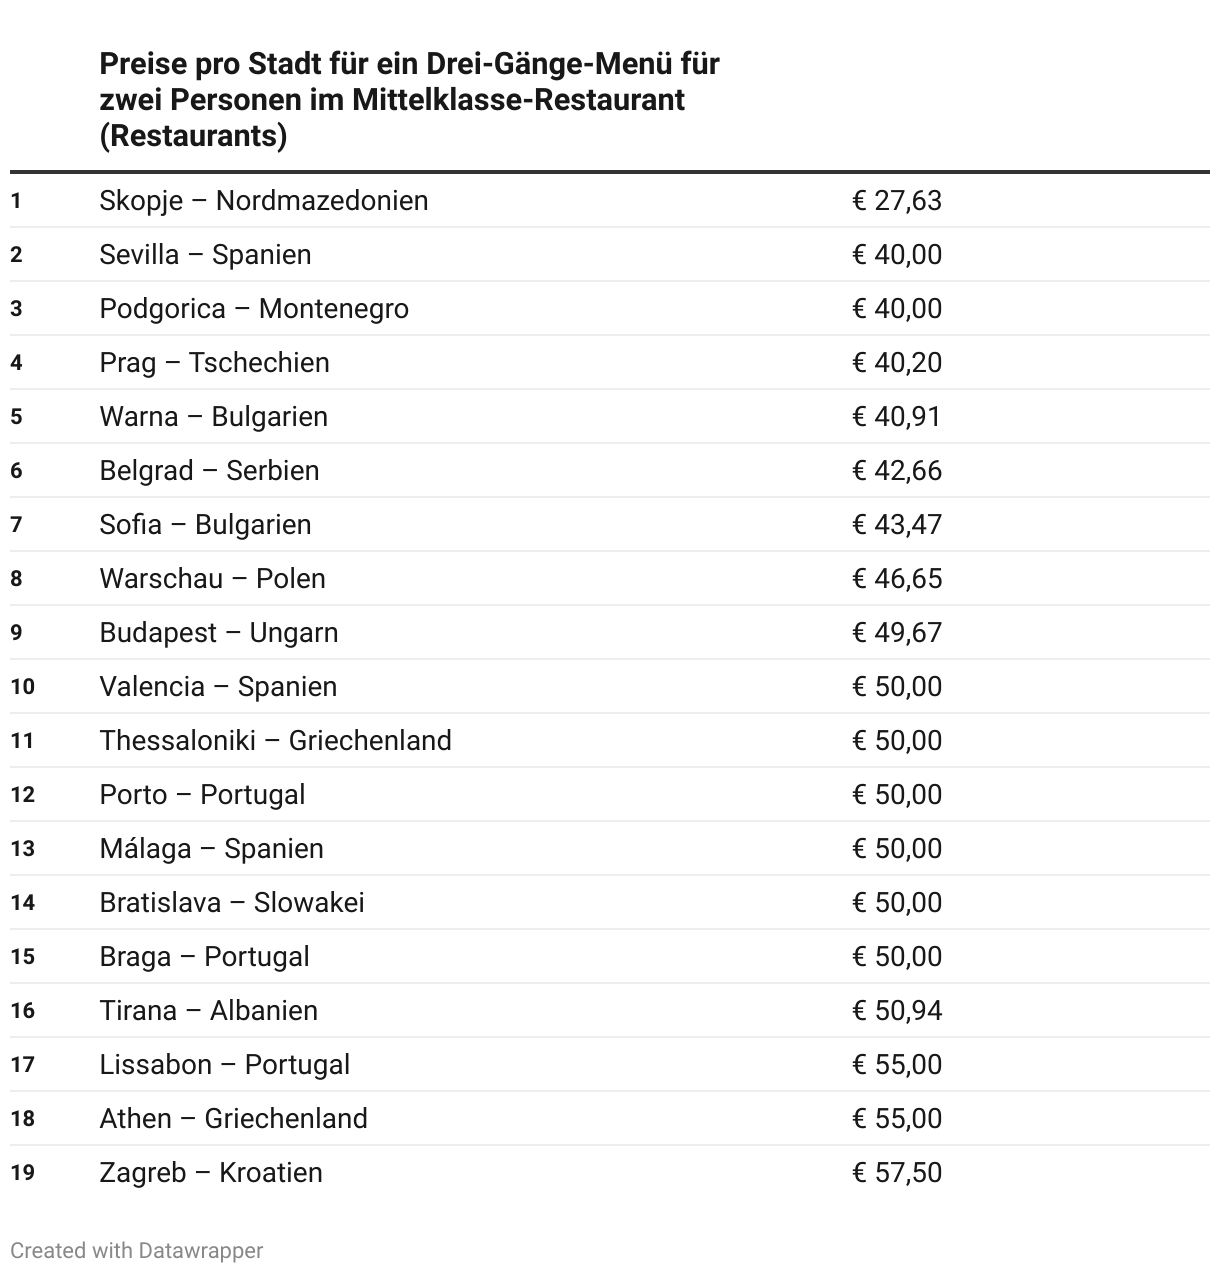
Task: Click Bratislava – Slowakei entry
Action: (232, 903)
